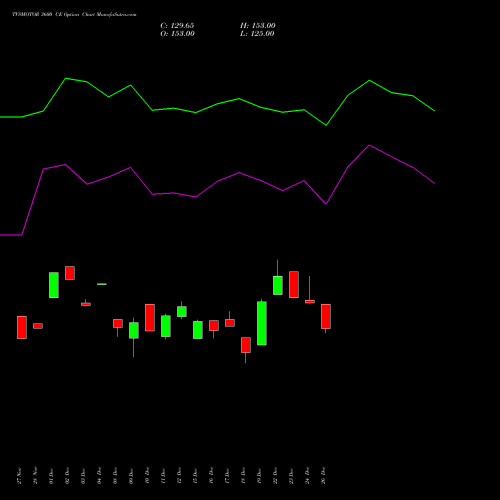Click the 09 Dec date label
The image size is (500, 500).
coord(131,476)
